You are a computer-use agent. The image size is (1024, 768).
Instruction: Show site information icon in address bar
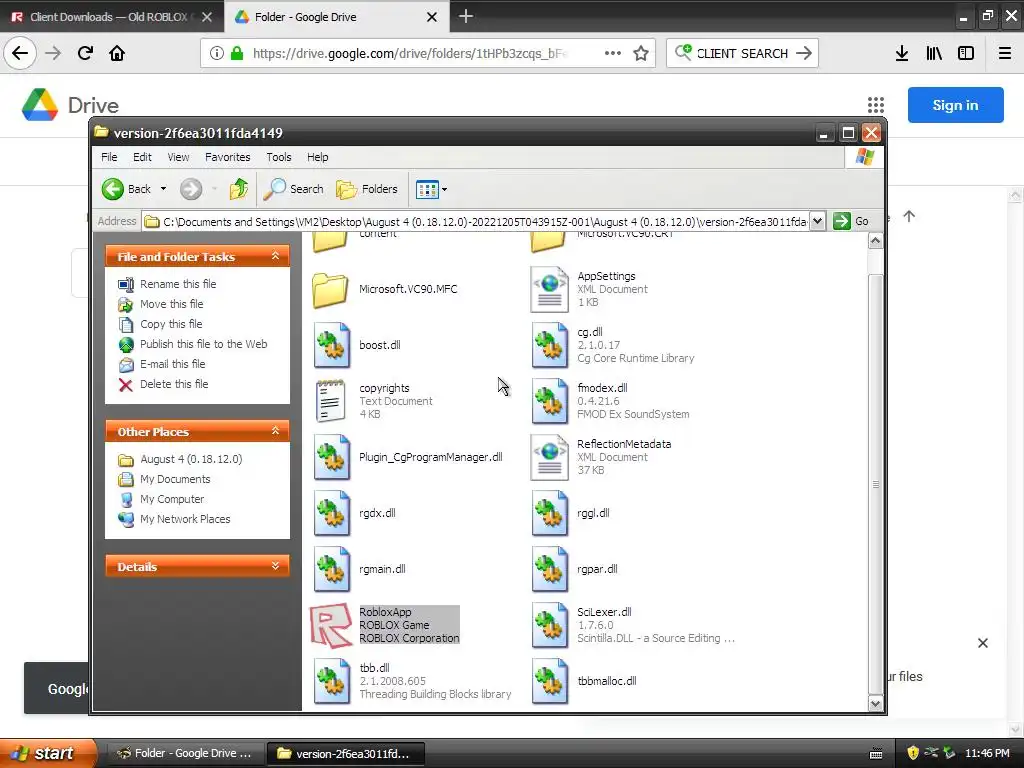[x=217, y=54]
